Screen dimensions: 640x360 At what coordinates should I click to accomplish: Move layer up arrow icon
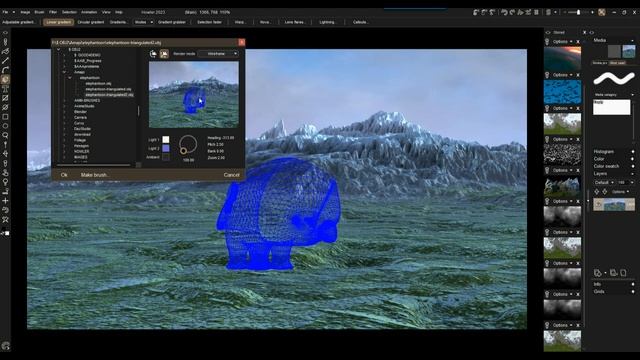click(x=597, y=191)
